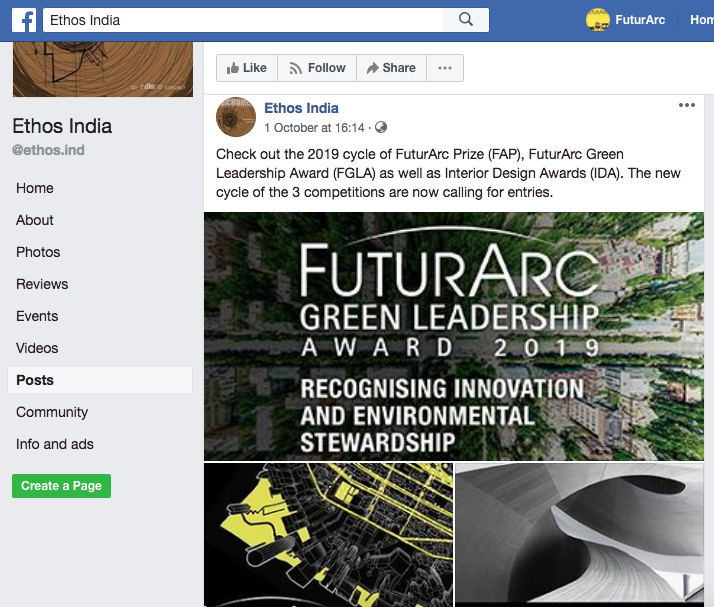Click the 1 October at 16:14 timestamp

coord(314,128)
